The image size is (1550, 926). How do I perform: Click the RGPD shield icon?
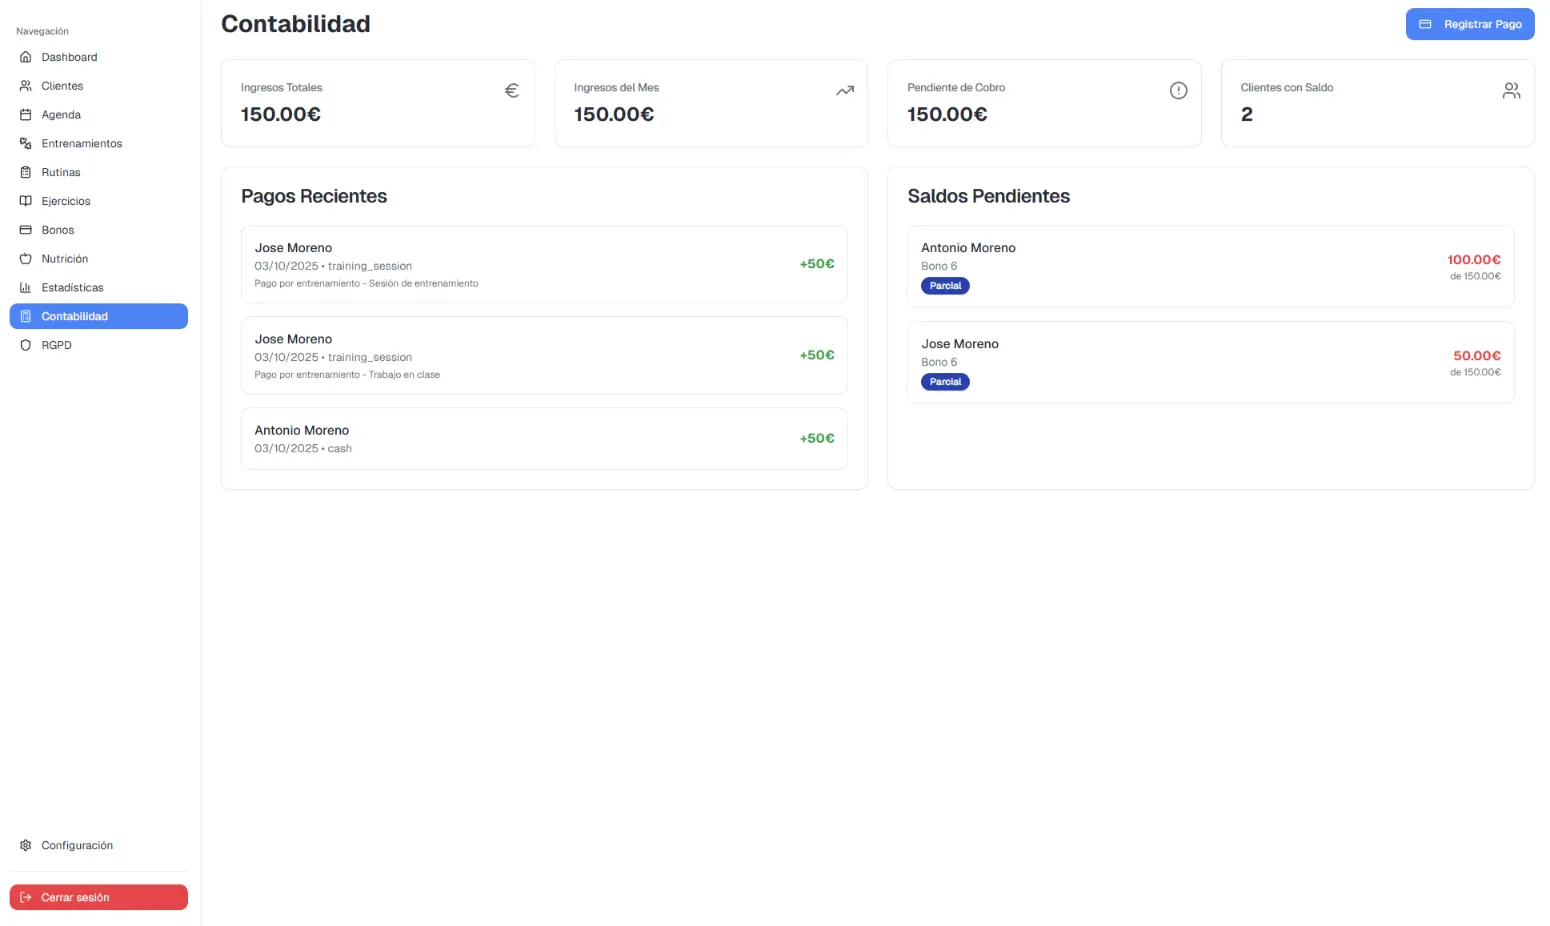pos(26,345)
